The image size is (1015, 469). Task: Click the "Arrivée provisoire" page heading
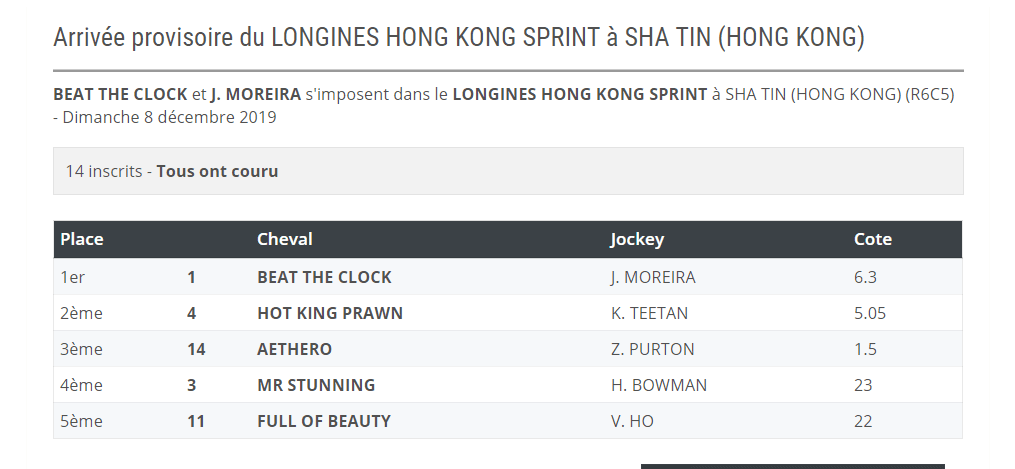(459, 38)
